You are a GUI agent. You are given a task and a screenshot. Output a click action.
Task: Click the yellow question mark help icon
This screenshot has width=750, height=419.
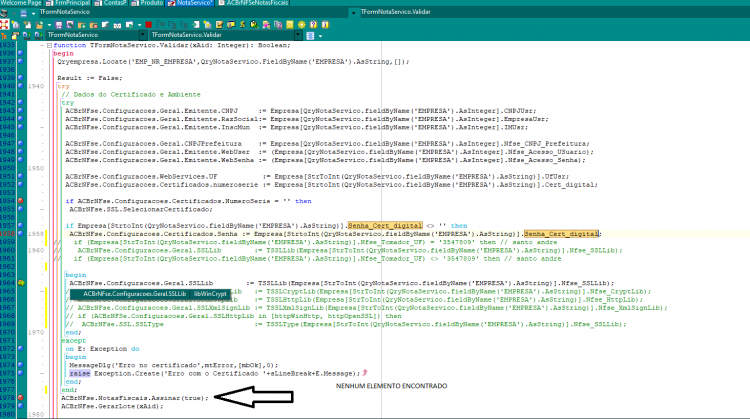[313, 25]
